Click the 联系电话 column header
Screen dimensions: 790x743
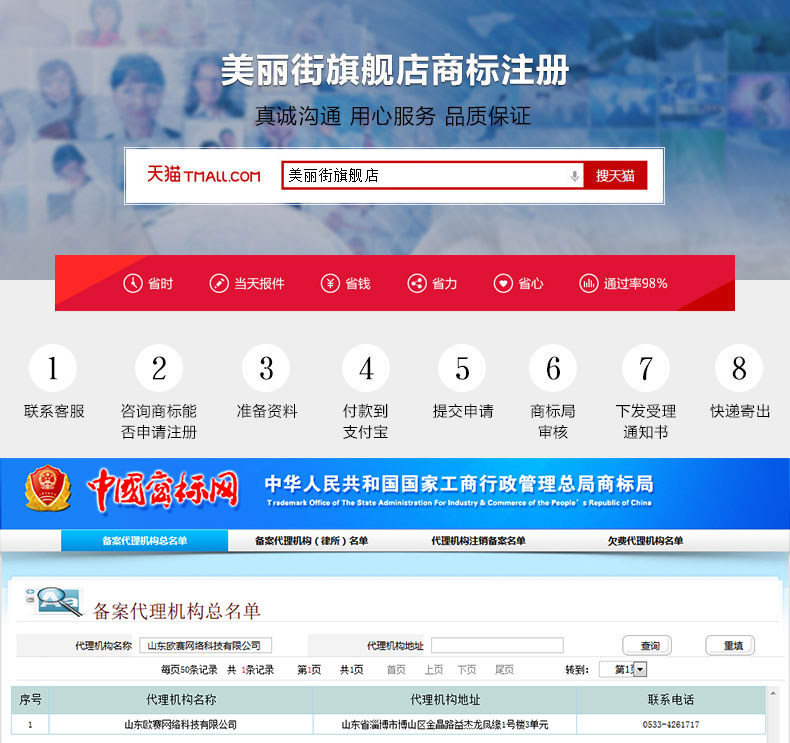(671, 699)
